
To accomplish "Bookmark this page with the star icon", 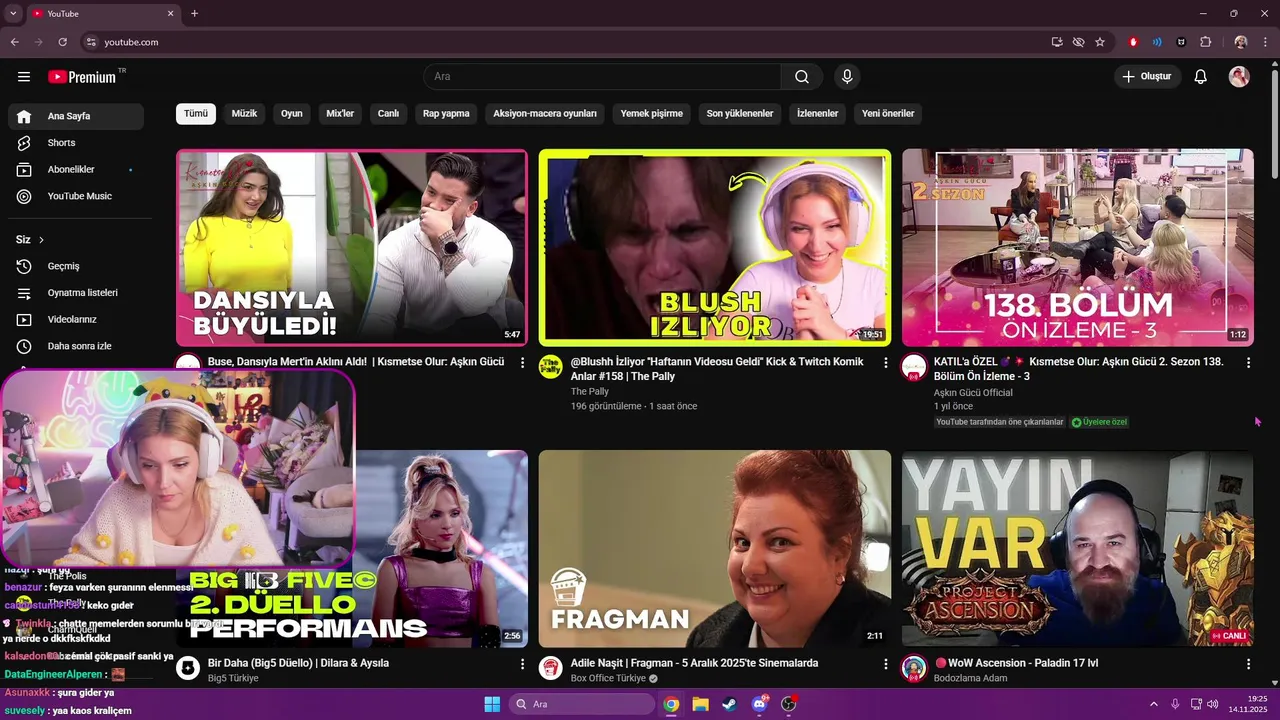I will click(x=1100, y=42).
